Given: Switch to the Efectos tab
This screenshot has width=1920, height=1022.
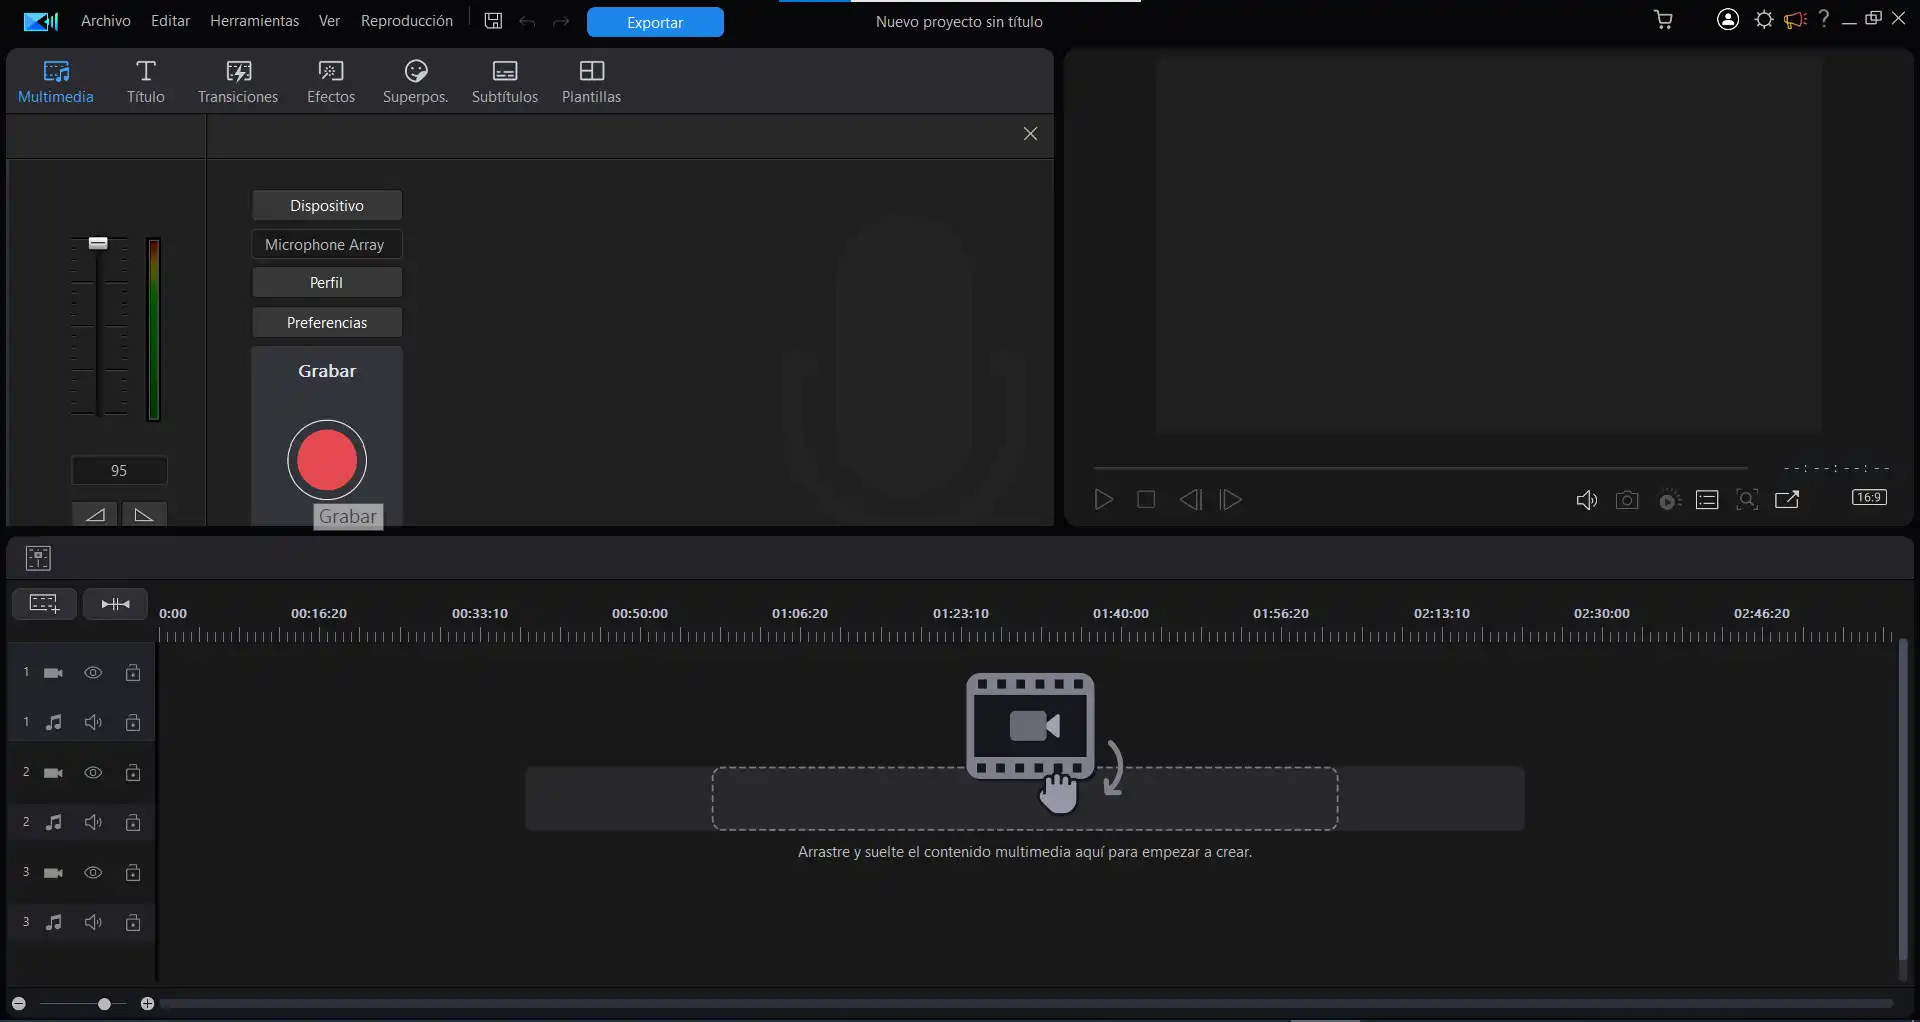Looking at the screenshot, I should (x=331, y=82).
